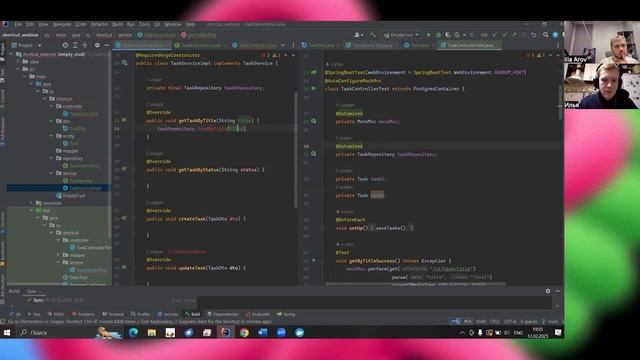The height and width of the screenshot is (360, 640).
Task: Click the Debug bug icon
Action: pyautogui.click(x=438, y=35)
